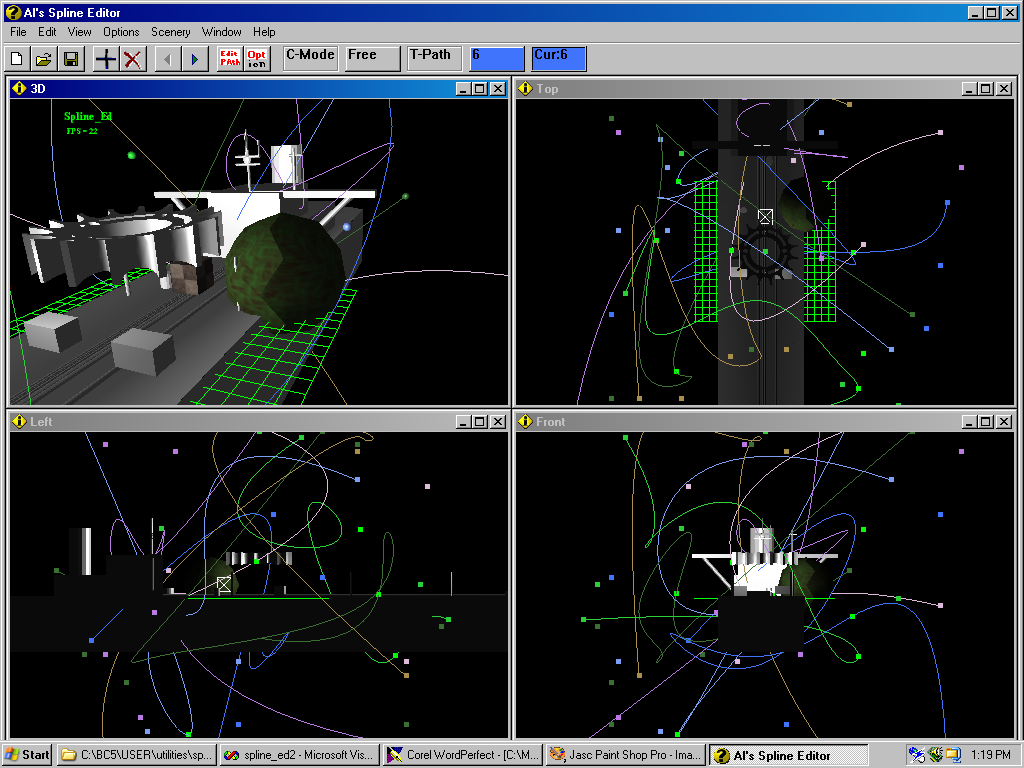Open the Option toolbar icon

click(x=257, y=59)
